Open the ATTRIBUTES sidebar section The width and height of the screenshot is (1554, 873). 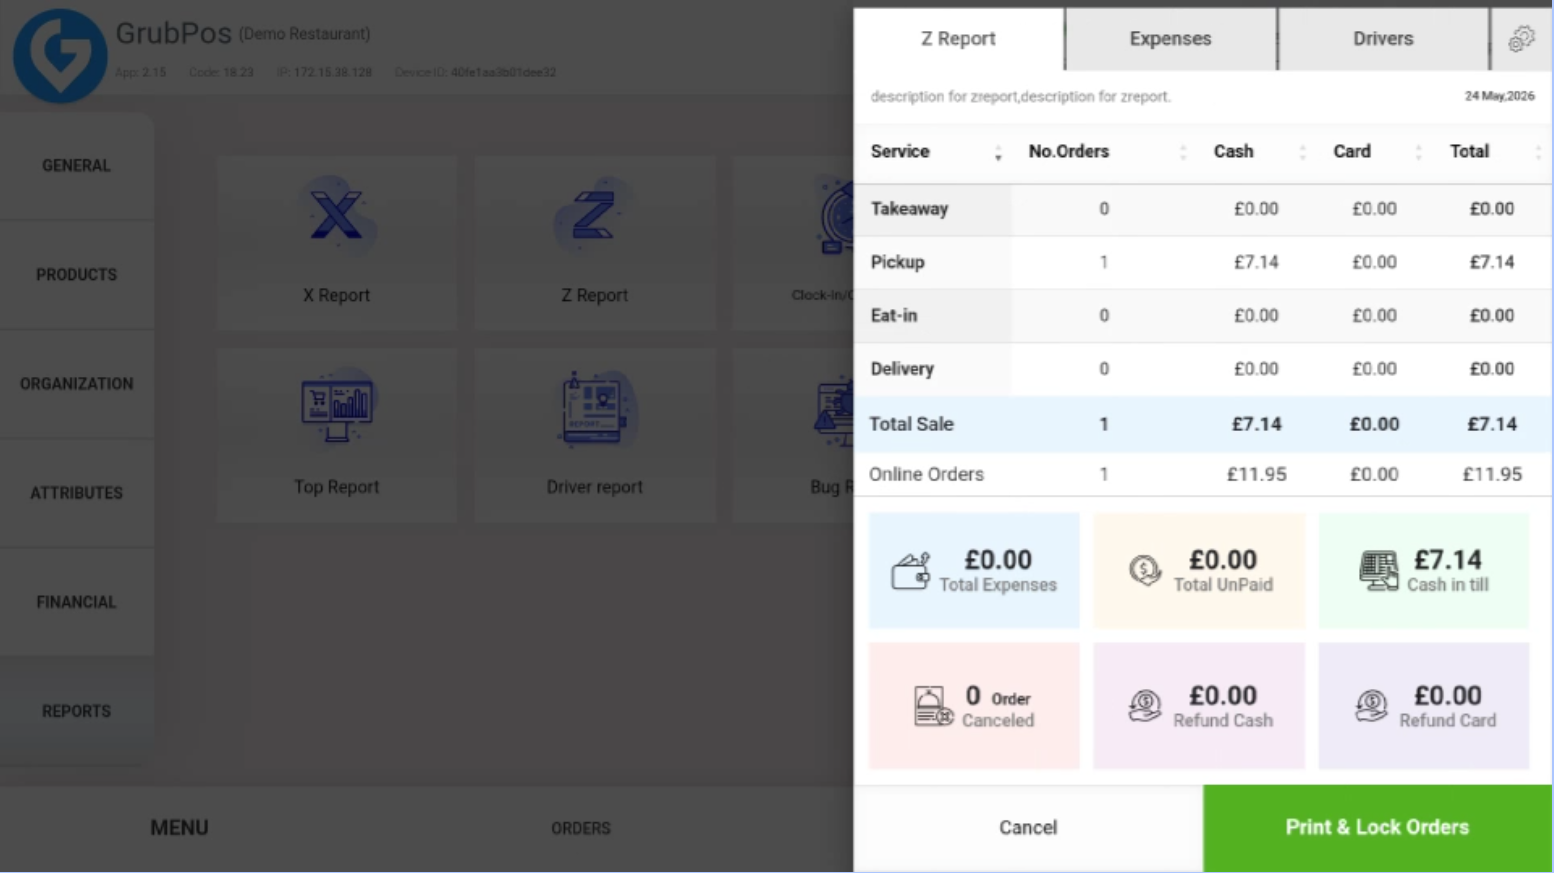[x=77, y=492]
